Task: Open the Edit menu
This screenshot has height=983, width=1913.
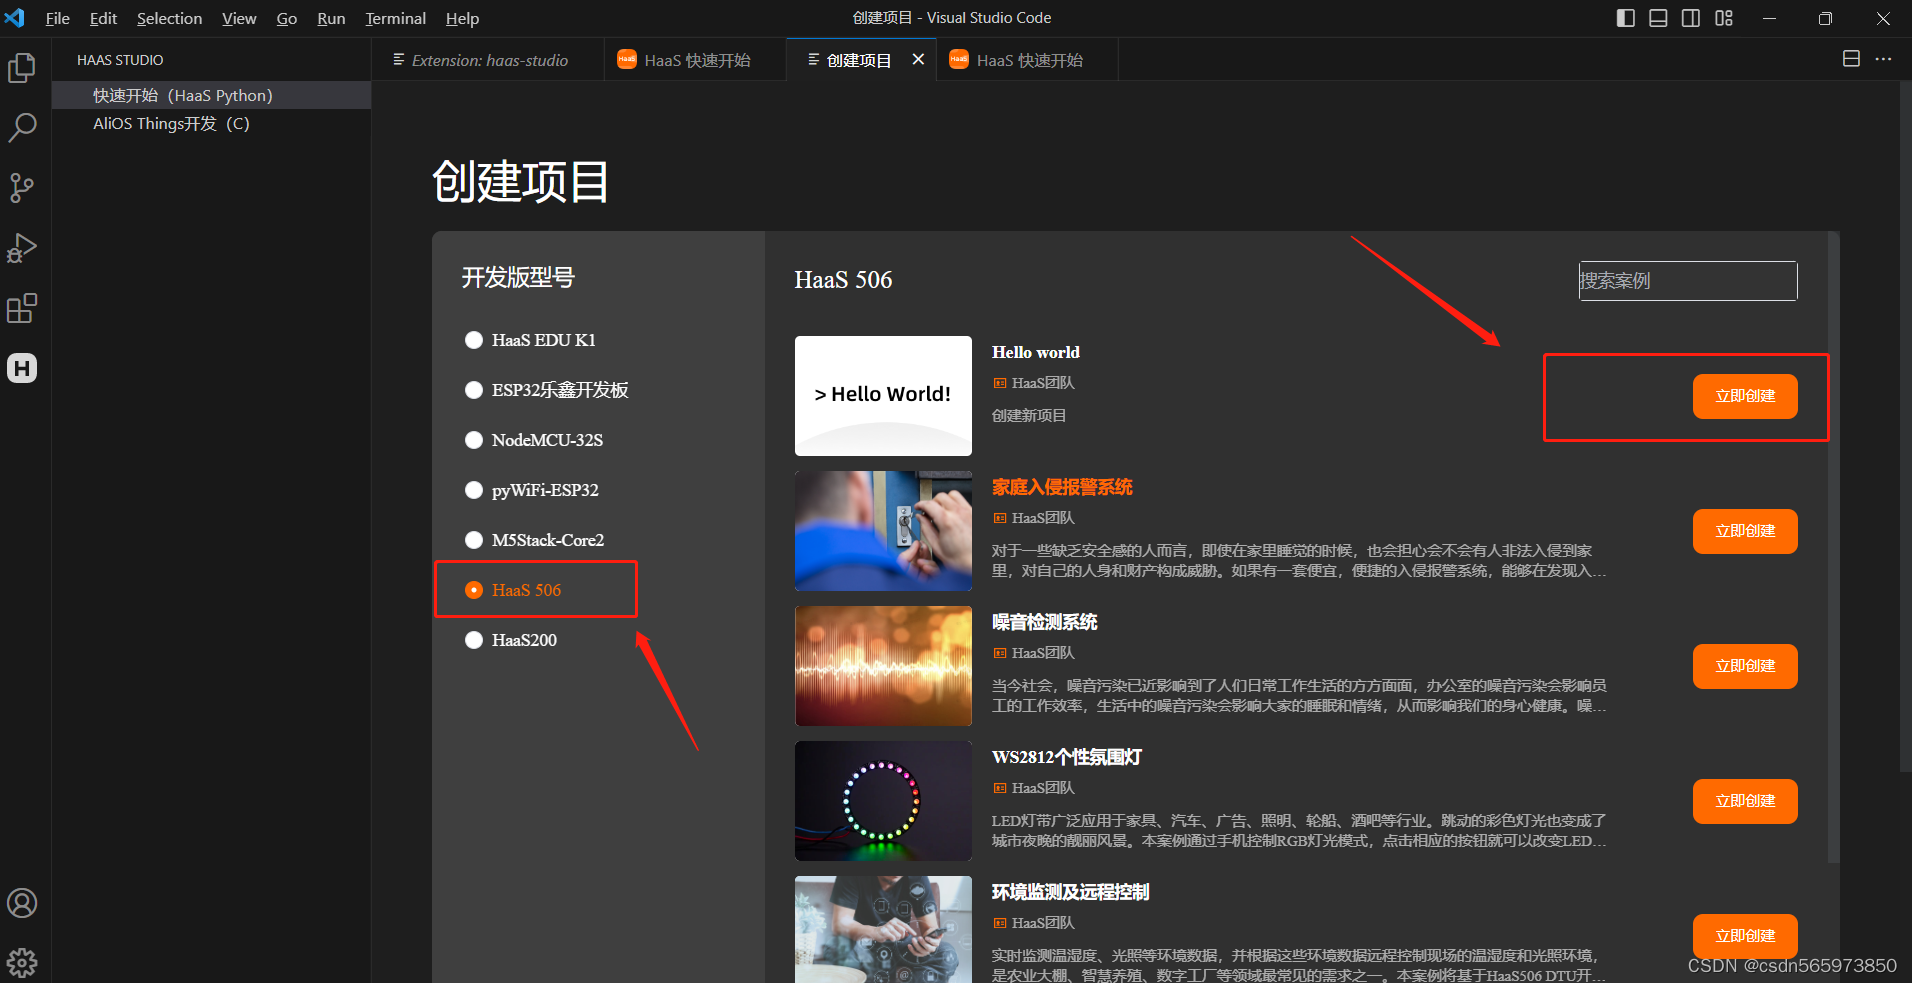Action: (x=103, y=18)
